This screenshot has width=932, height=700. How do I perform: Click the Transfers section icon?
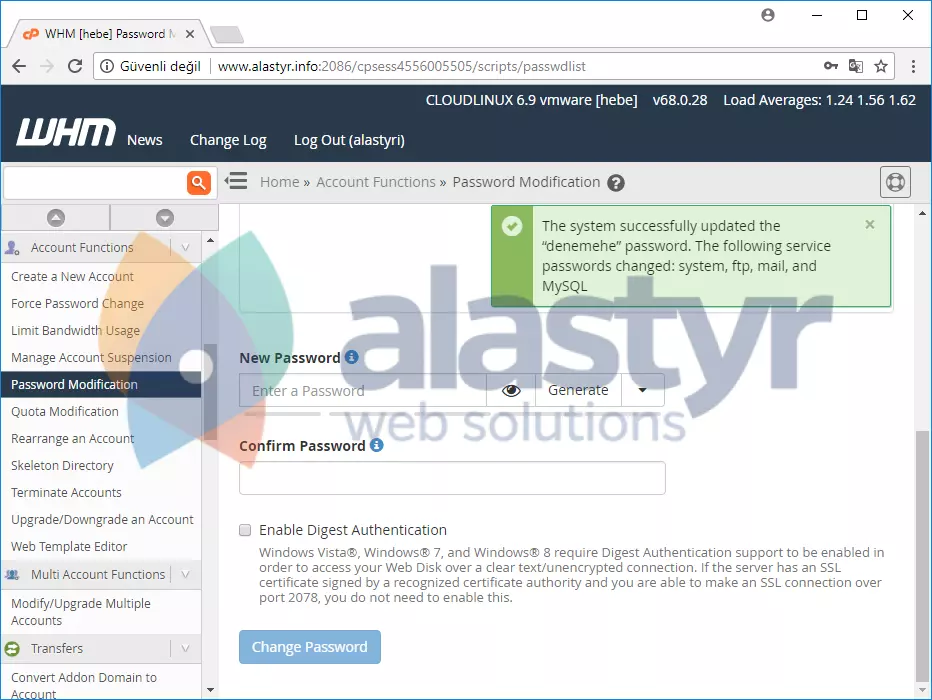tap(12, 648)
